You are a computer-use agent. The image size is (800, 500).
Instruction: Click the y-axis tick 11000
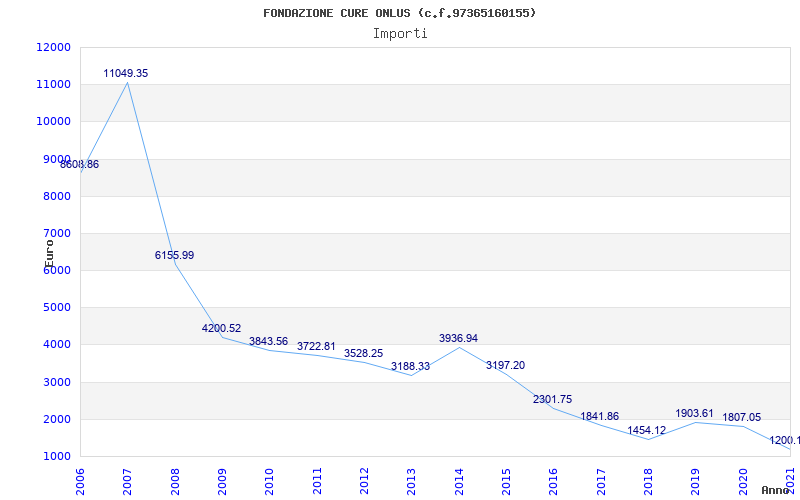tap(54, 85)
